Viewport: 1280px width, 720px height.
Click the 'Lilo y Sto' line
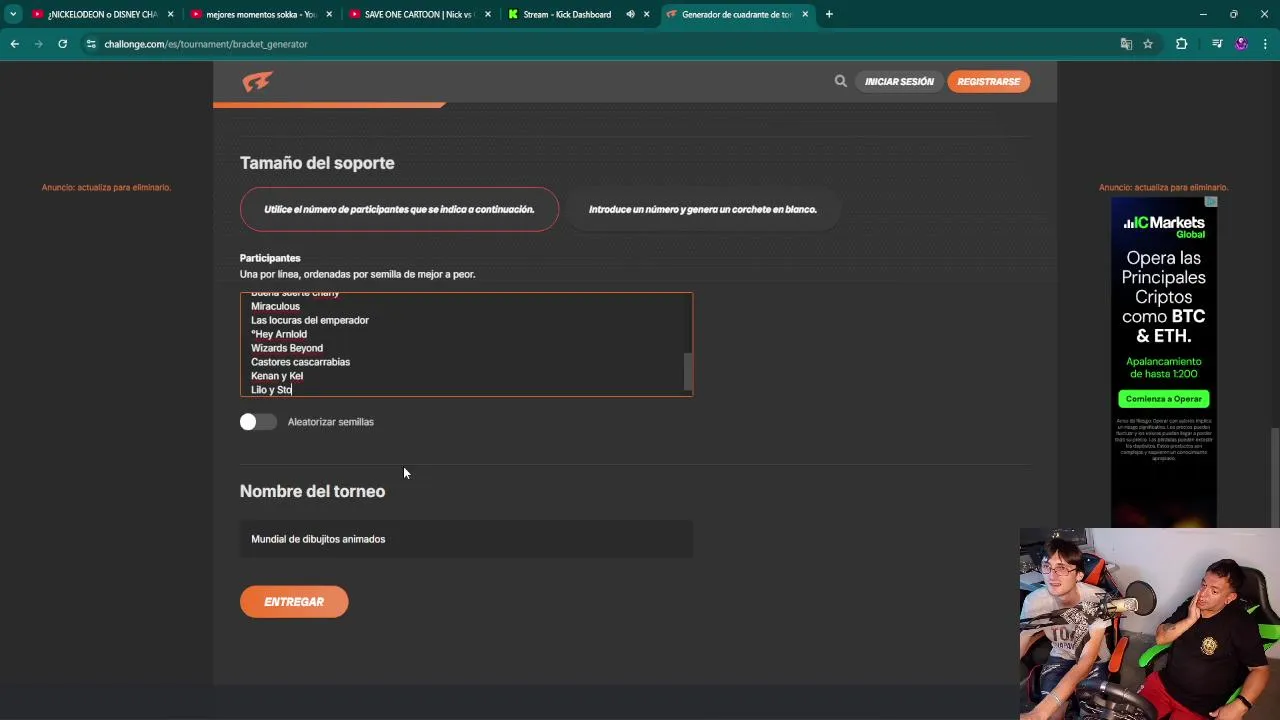click(271, 390)
